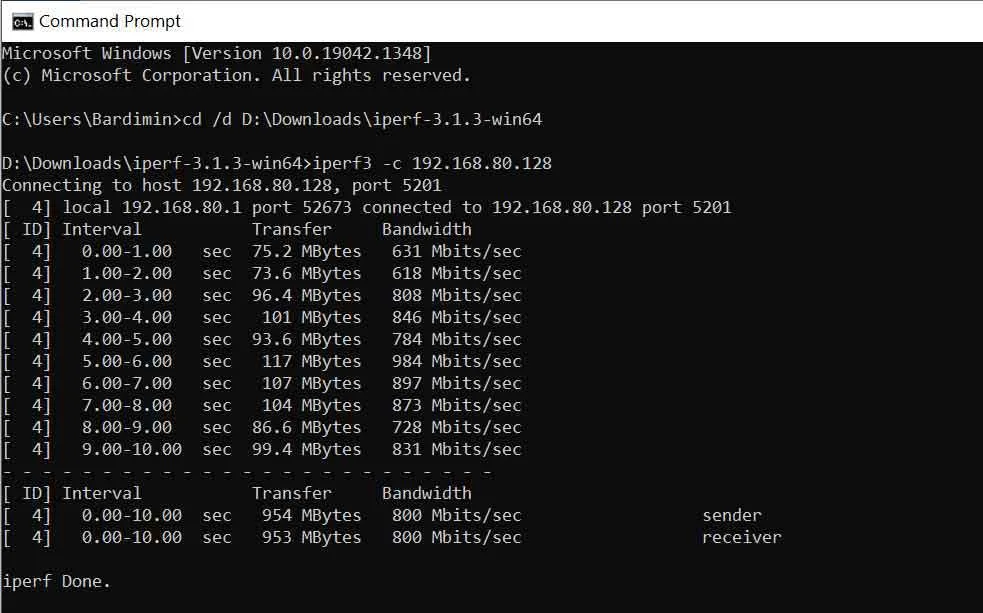Click the Command Prompt window title text
983x613 pixels.
coord(110,21)
